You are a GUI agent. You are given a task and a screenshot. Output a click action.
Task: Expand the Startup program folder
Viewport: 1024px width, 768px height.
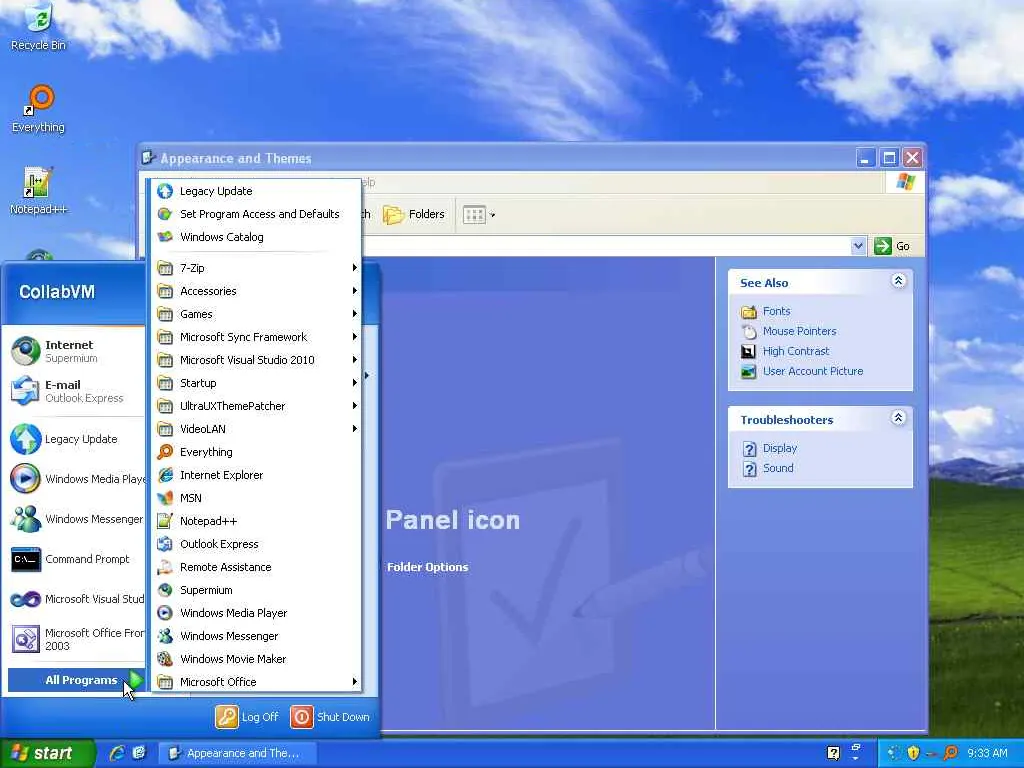[256, 383]
